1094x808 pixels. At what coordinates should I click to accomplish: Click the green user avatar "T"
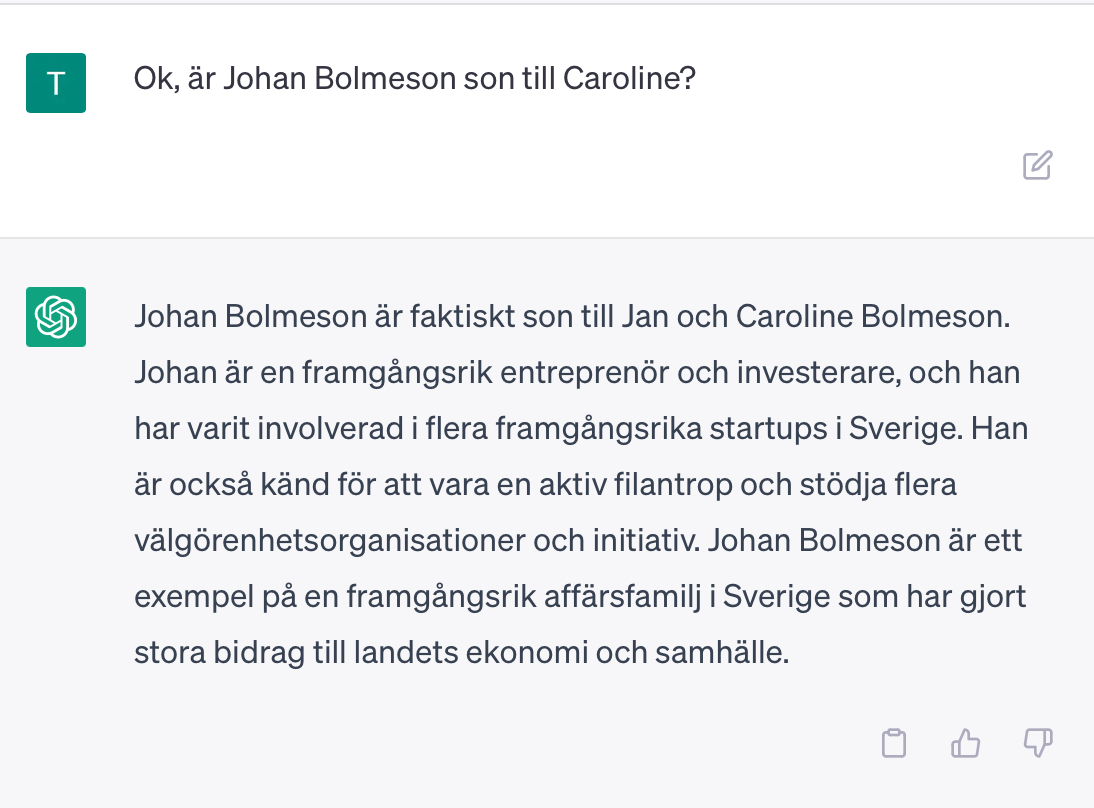[x=56, y=83]
